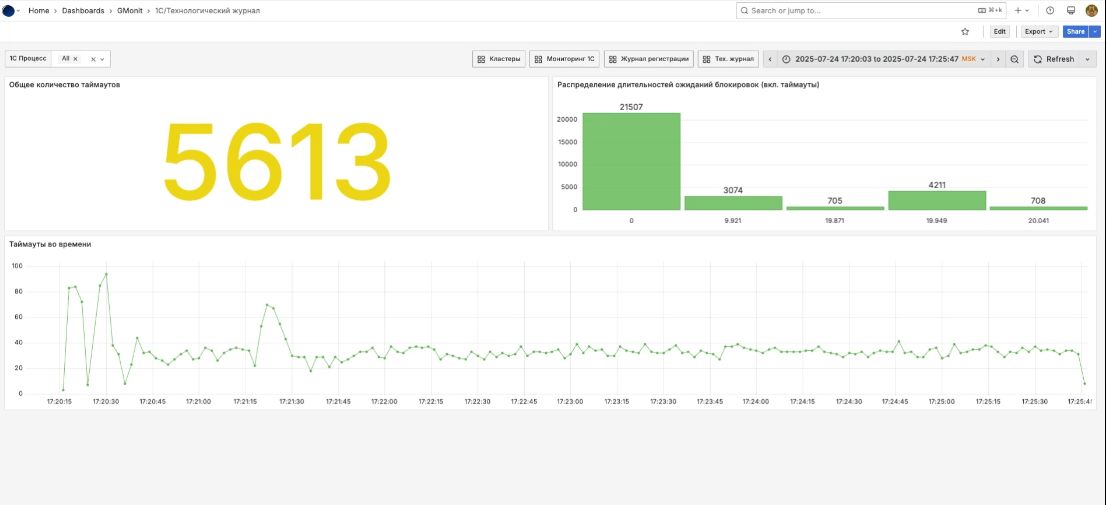Open the Журнал регистрации dashboard link
1107x505 pixels.
[649, 59]
